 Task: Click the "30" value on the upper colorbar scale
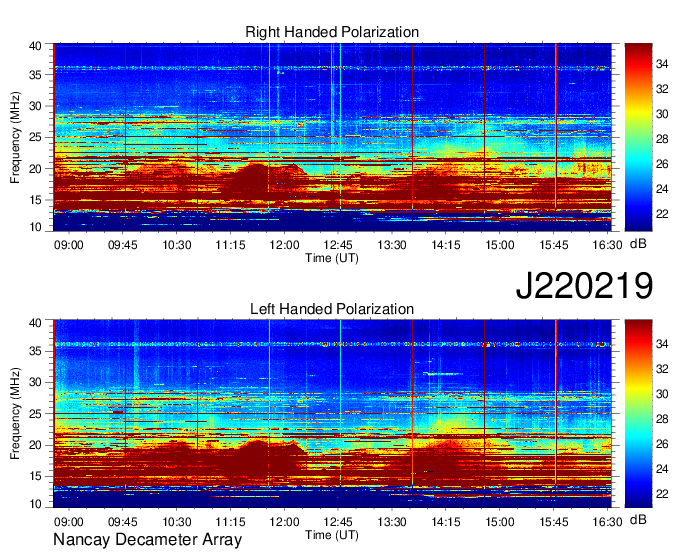click(x=662, y=114)
